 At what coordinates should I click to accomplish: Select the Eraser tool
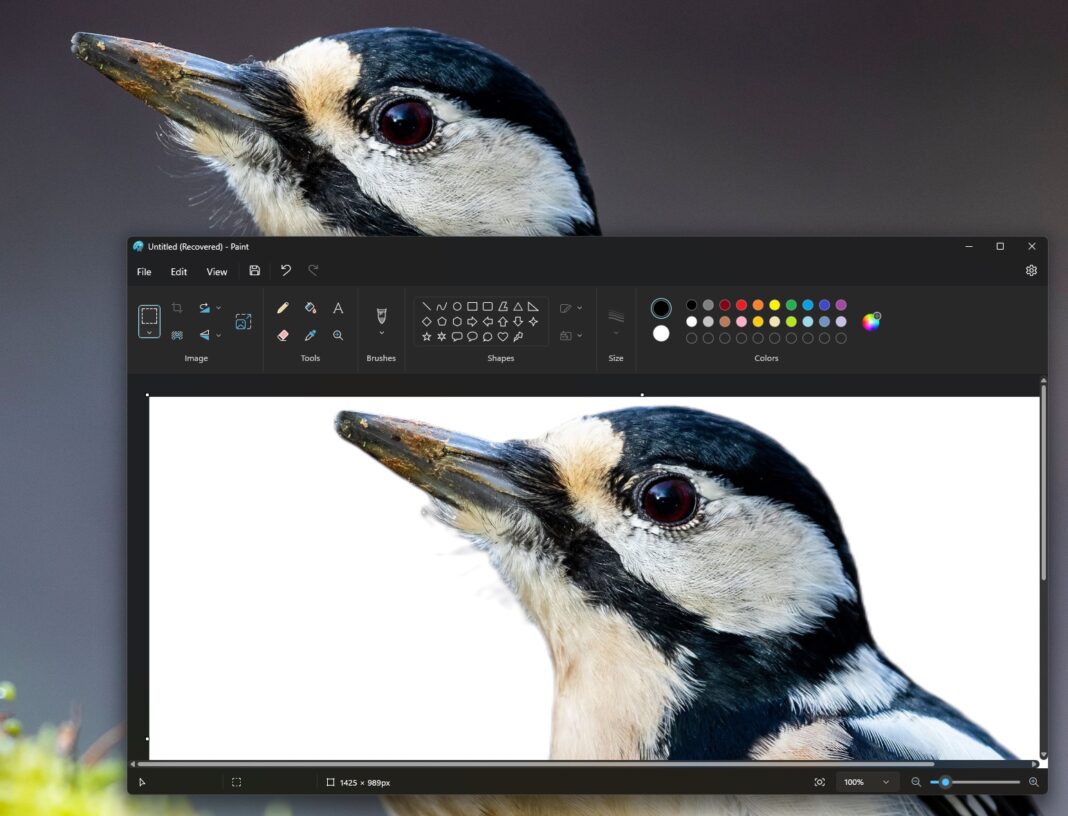(283, 335)
